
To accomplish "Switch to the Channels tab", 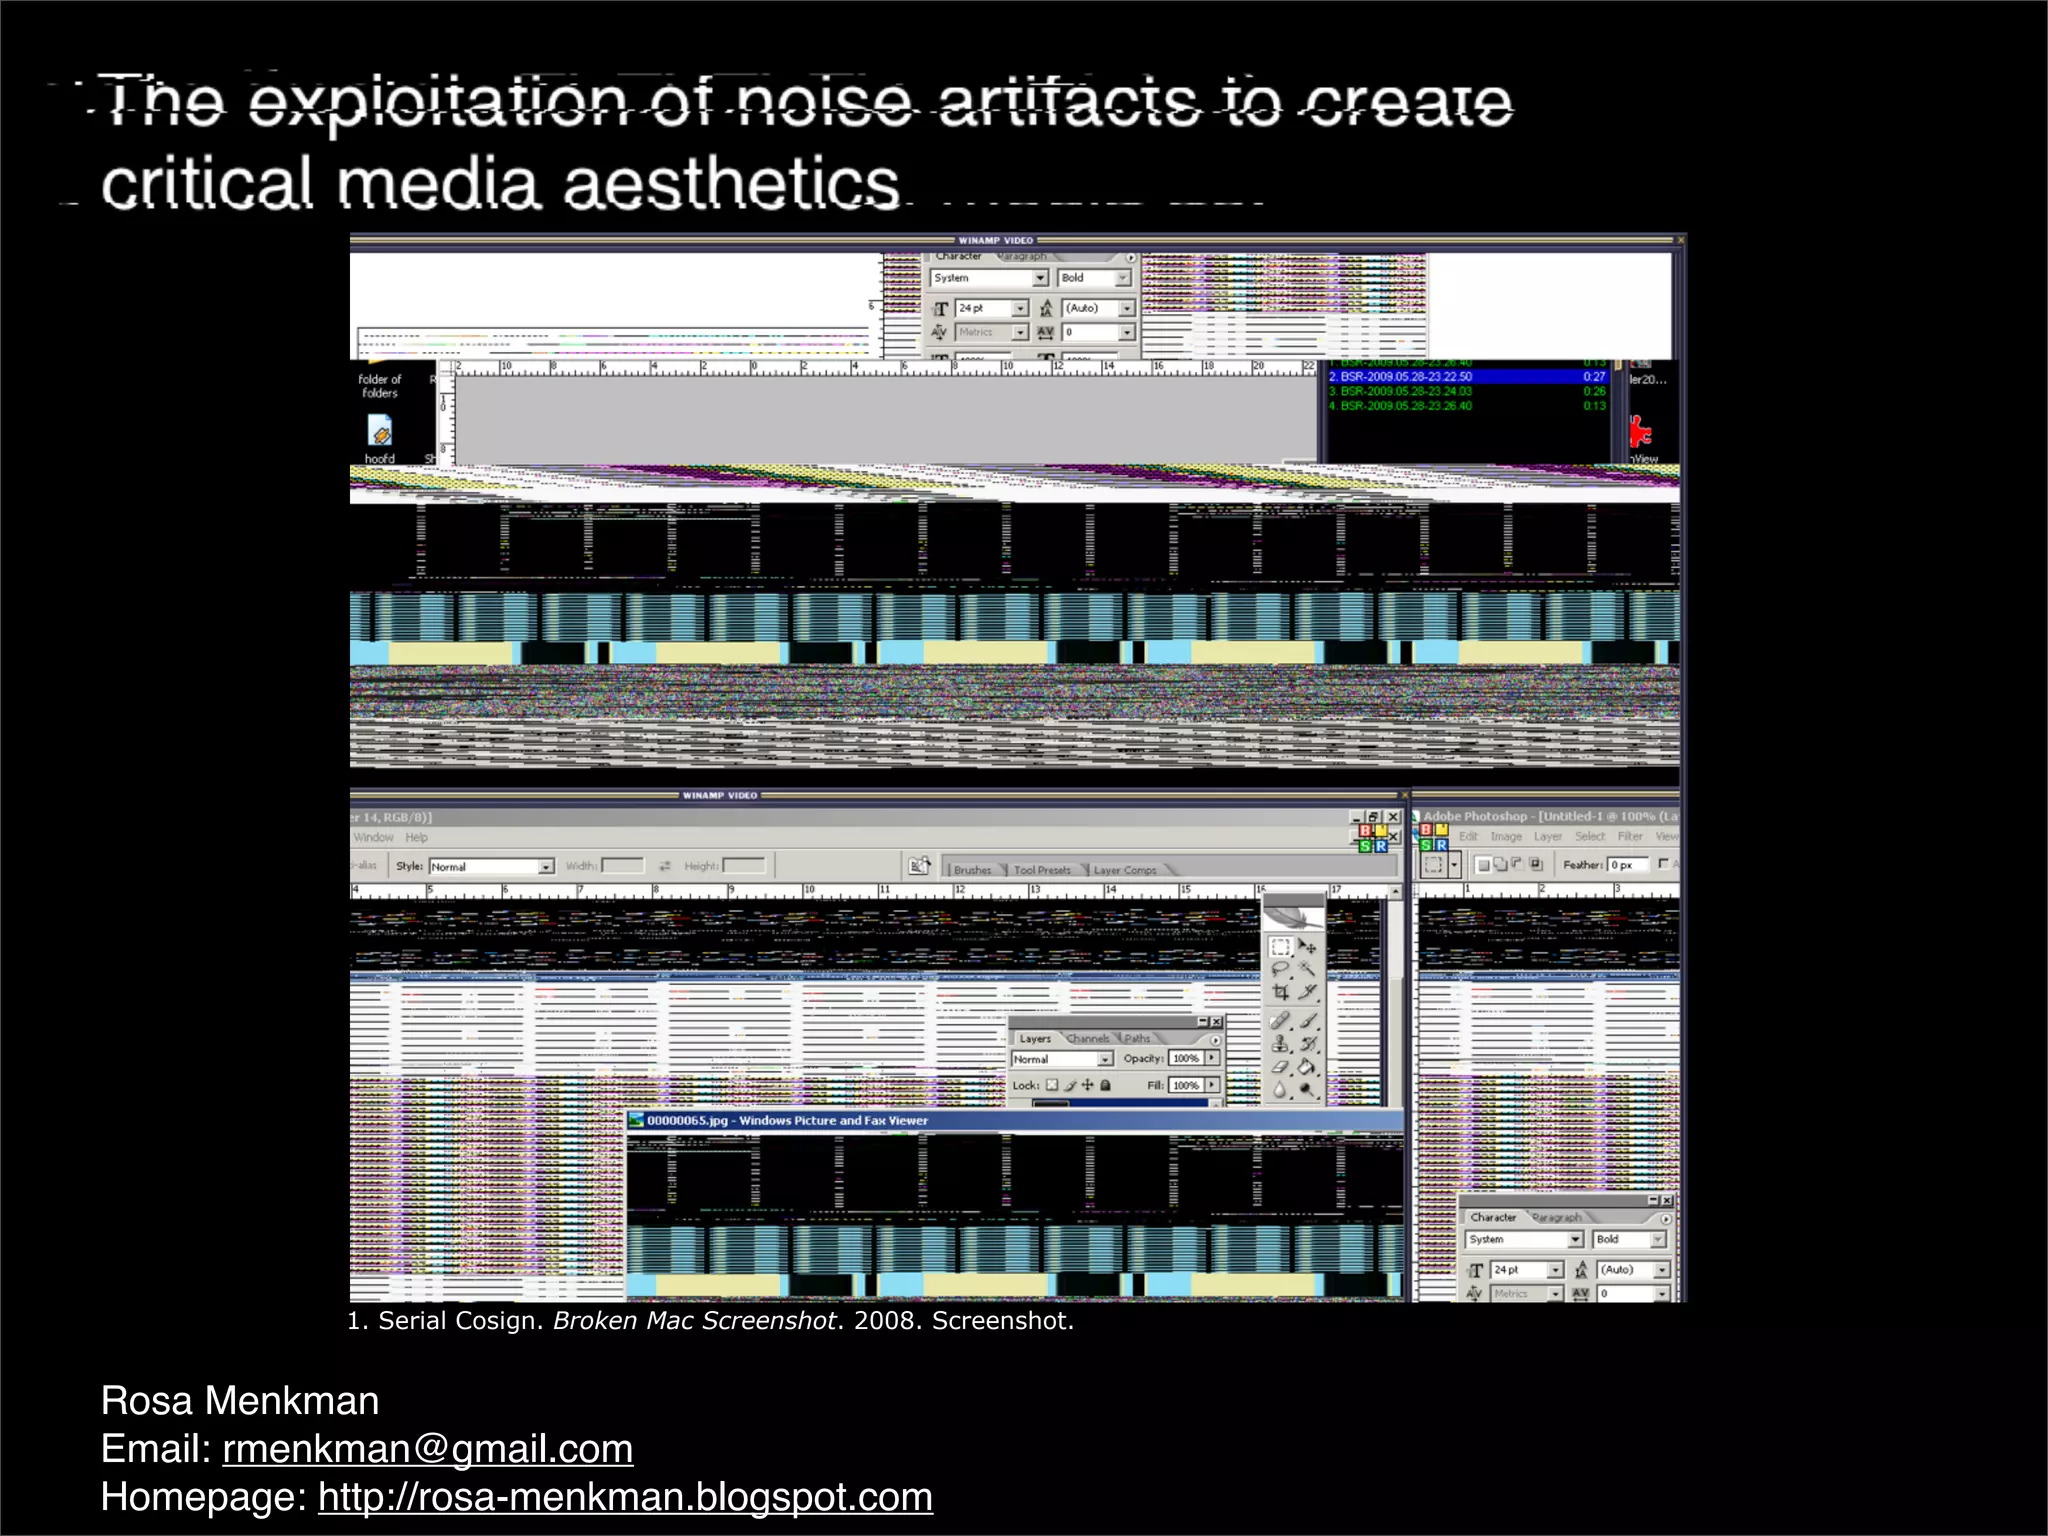I will pos(1088,1039).
